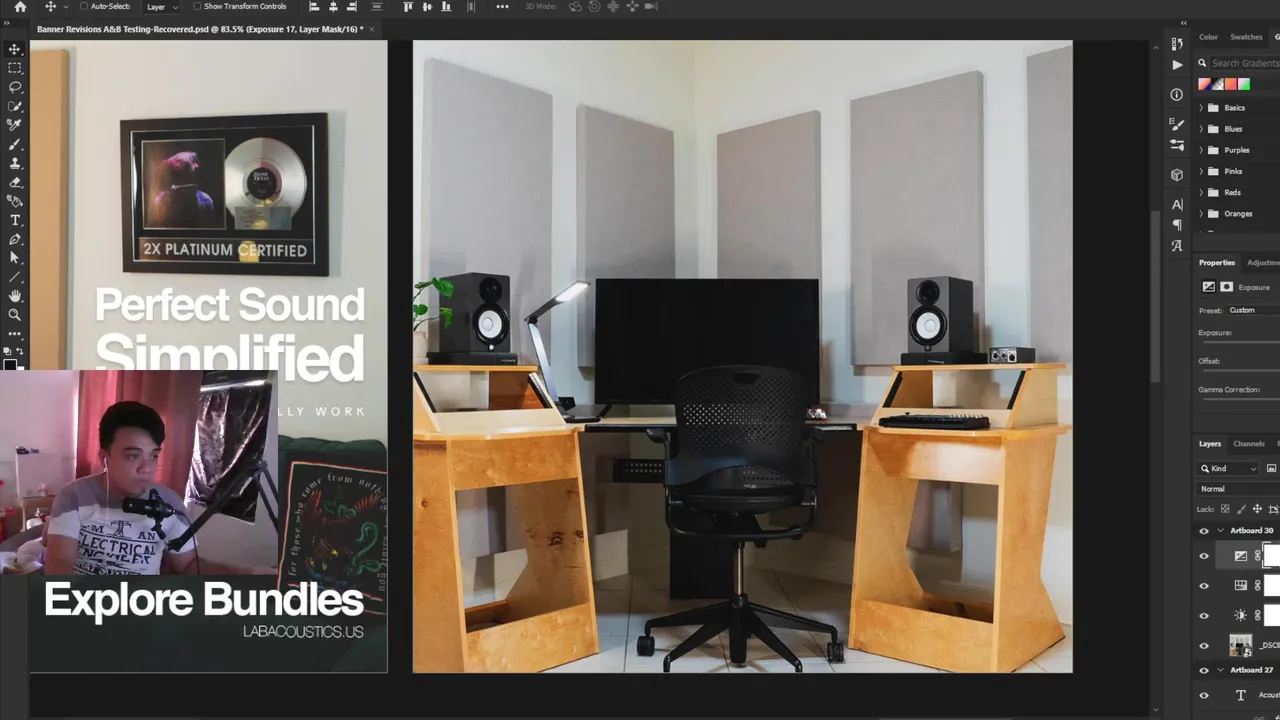The image size is (1280, 720).
Task: Click the align left edges icon
Action: tap(314, 6)
